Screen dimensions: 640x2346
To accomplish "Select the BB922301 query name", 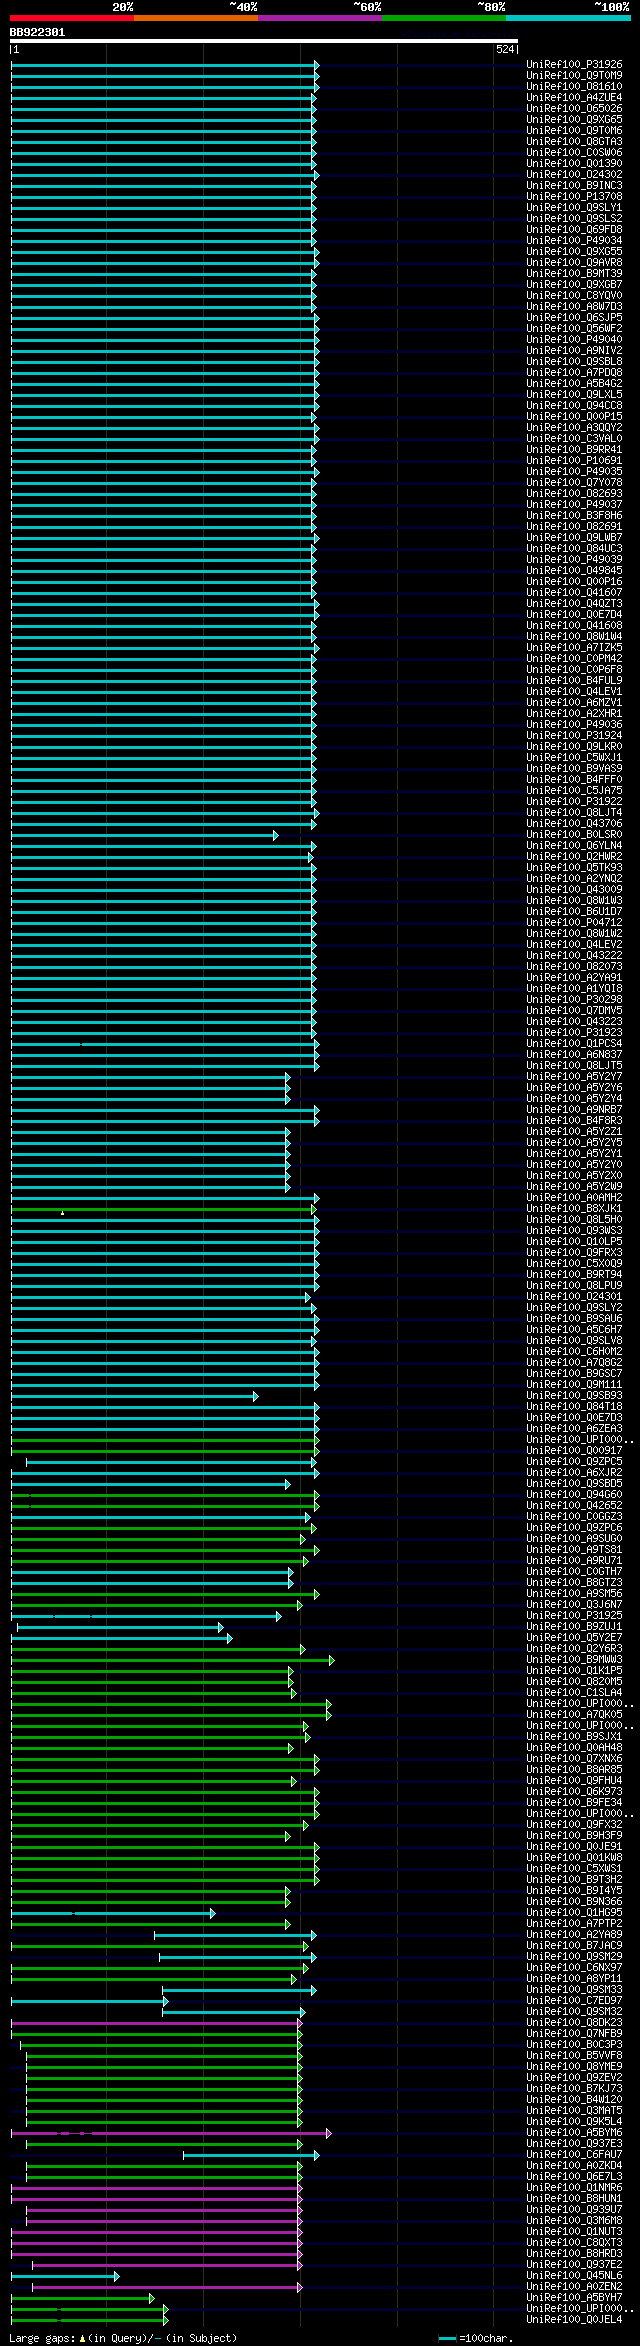I will pos(38,32).
